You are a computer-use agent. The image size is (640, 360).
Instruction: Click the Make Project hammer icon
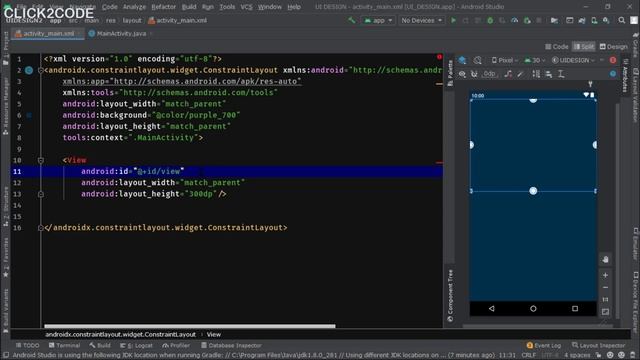tap(351, 20)
